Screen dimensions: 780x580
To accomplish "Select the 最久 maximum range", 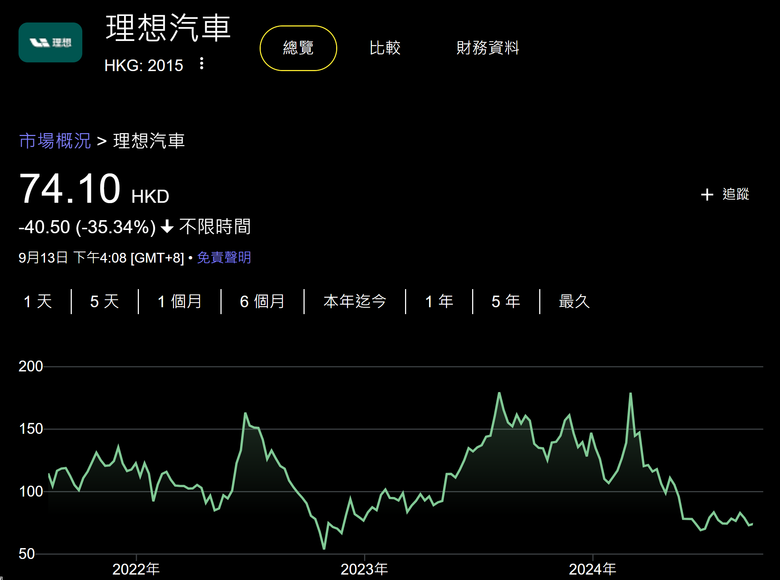I will 574,301.
